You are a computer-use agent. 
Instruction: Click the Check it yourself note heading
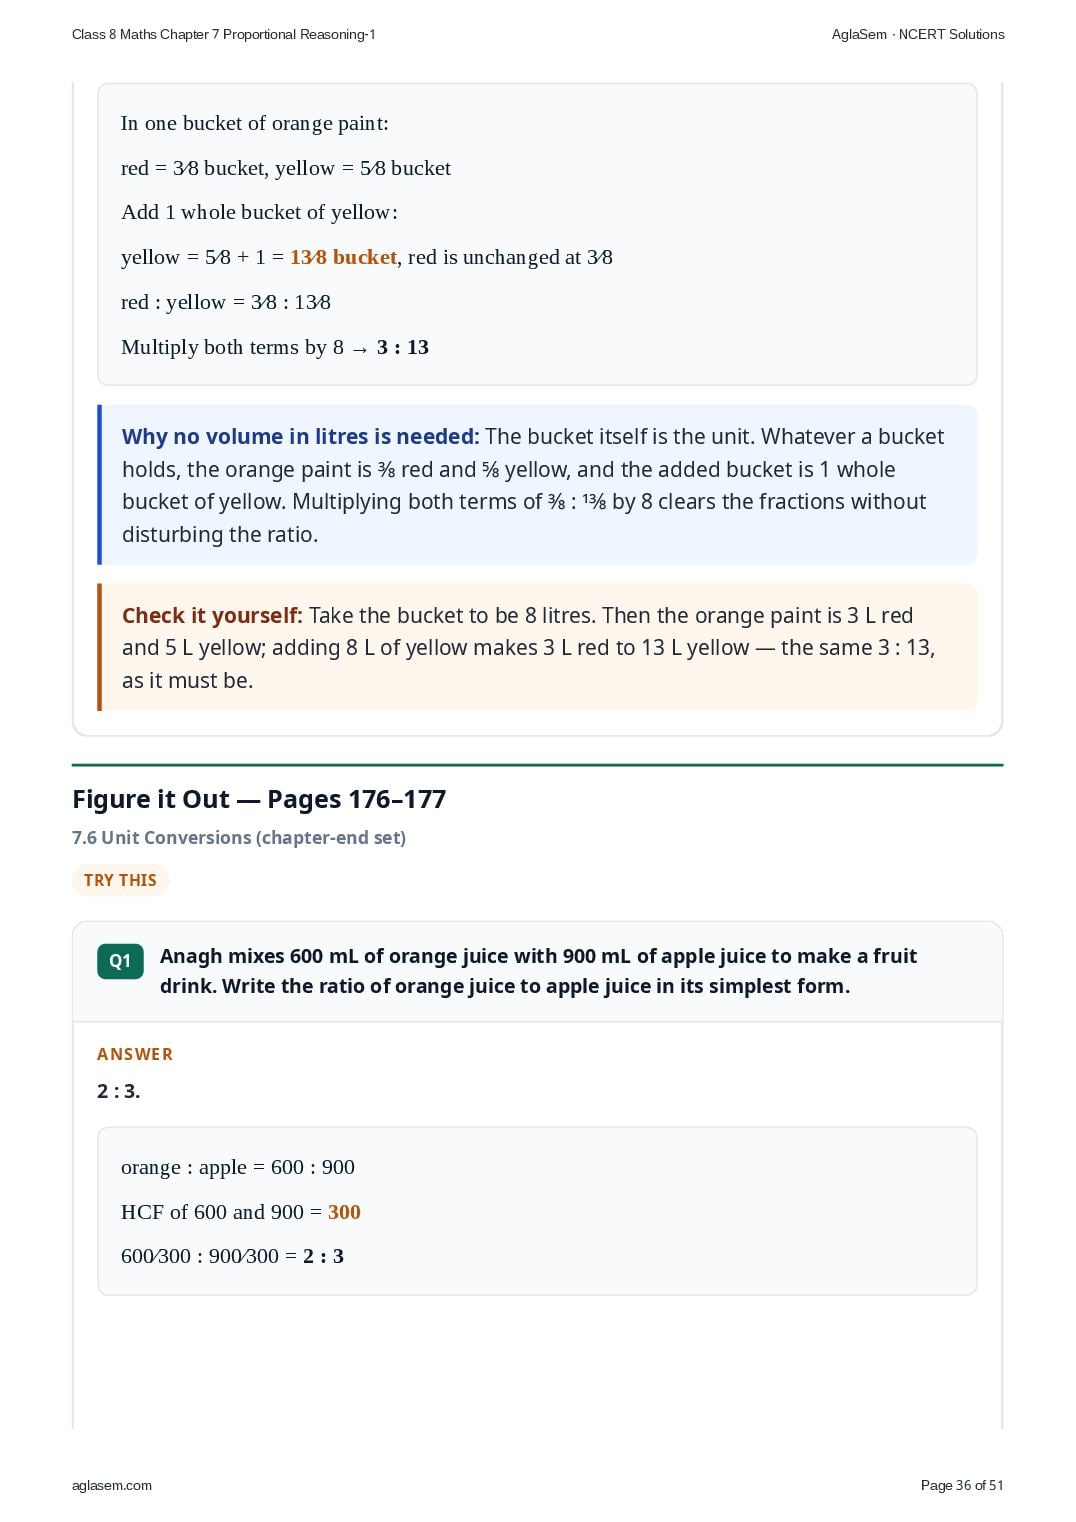point(212,615)
